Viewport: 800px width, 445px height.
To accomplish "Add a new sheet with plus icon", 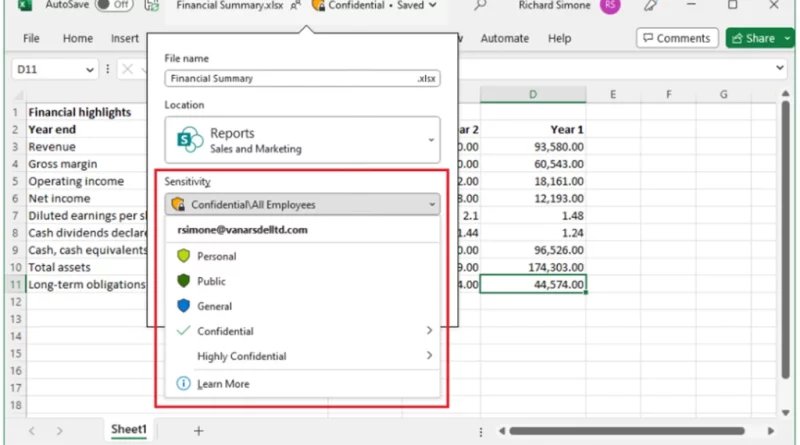I will pos(198,431).
